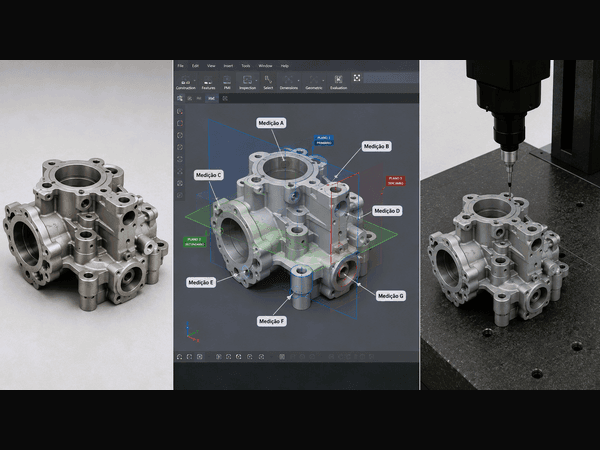Image resolution: width=600 pixels, height=450 pixels.
Task: Select the last tab icon under Select tool
Action: (x=225, y=98)
